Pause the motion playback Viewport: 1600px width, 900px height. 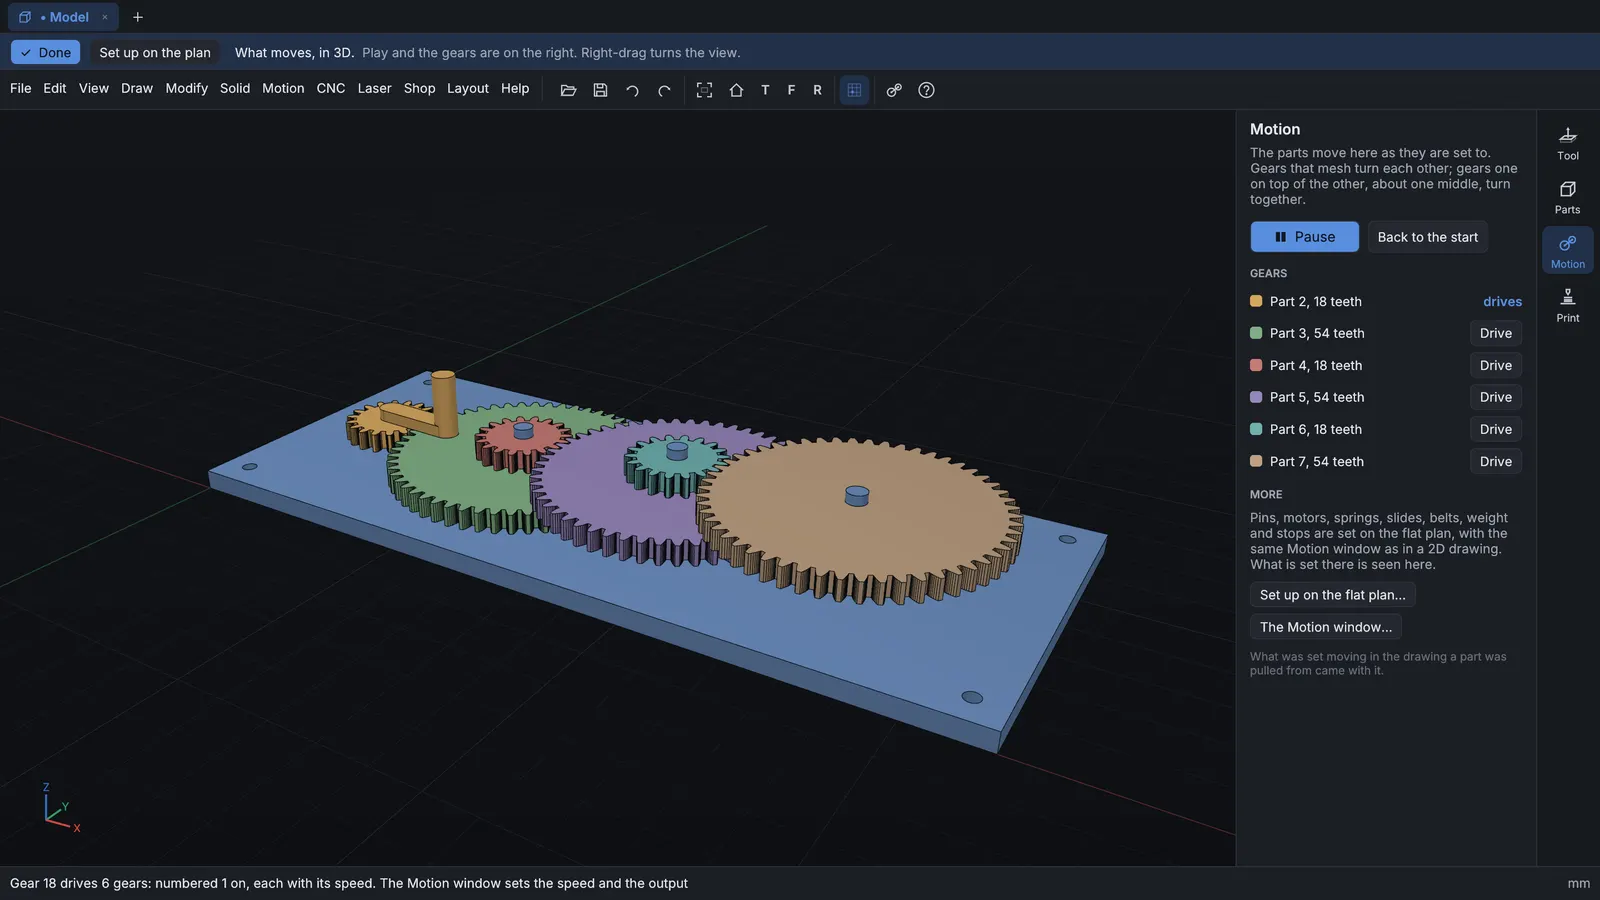(1304, 237)
